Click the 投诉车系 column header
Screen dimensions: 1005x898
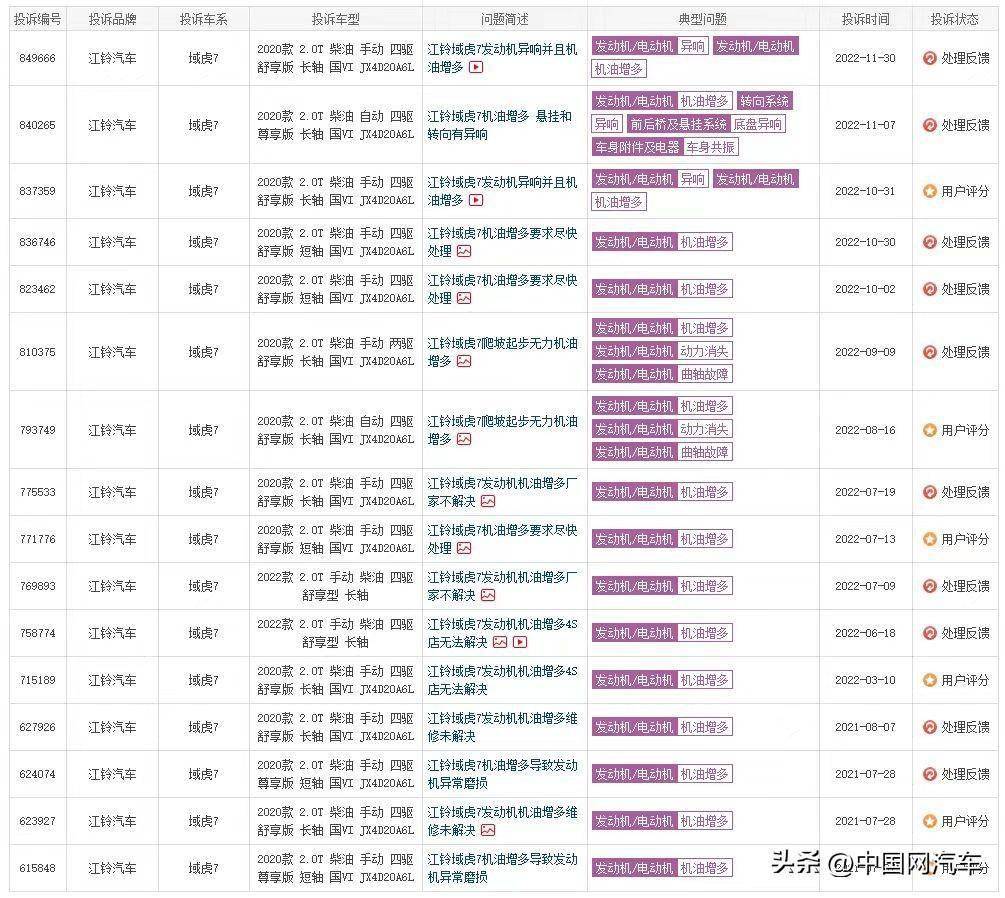(203, 19)
